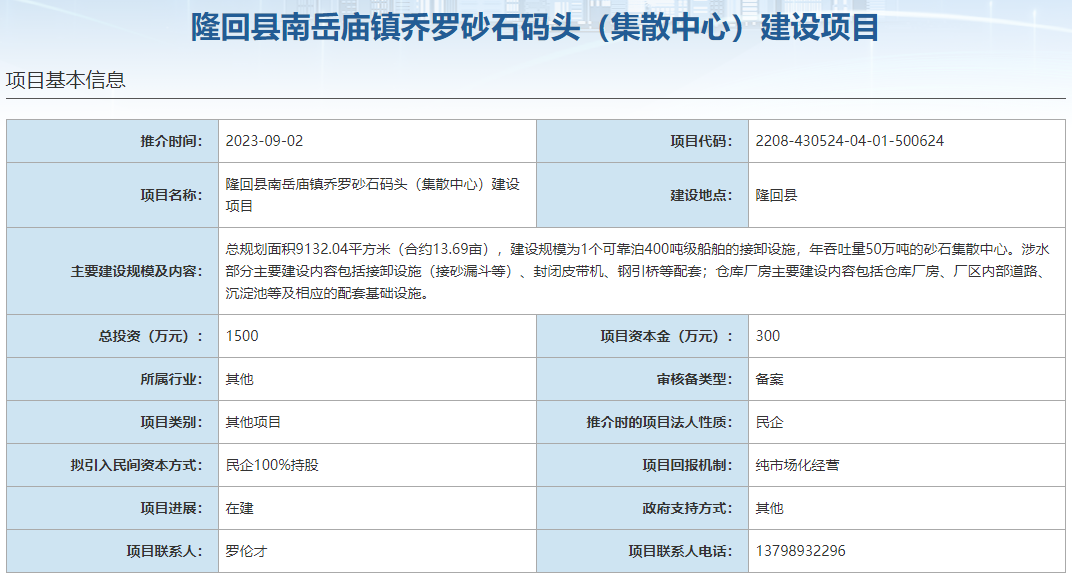Screen dimensions: 1072x580
Task: Click the 建设地点 value 隆回县
Action: (x=776, y=195)
